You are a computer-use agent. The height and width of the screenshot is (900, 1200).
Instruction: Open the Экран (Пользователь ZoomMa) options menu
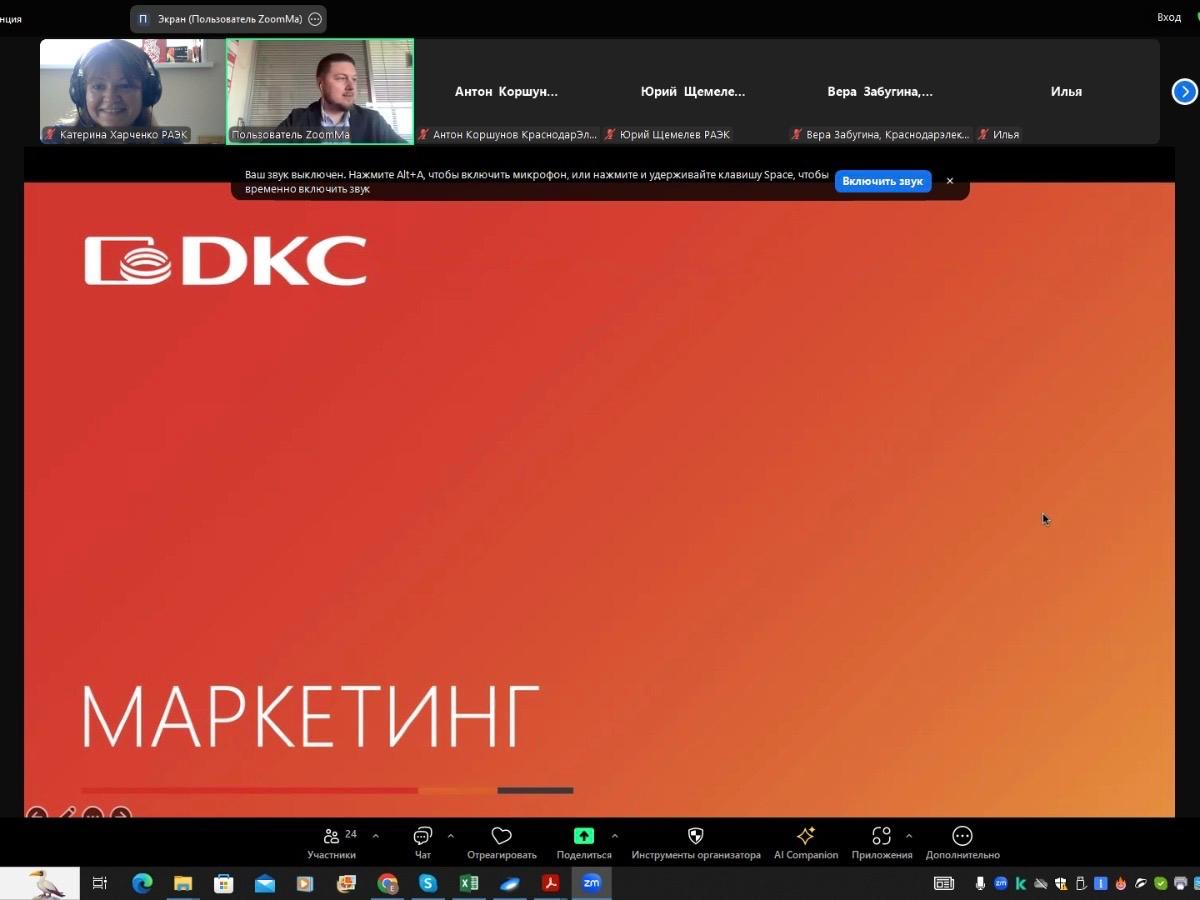315,19
